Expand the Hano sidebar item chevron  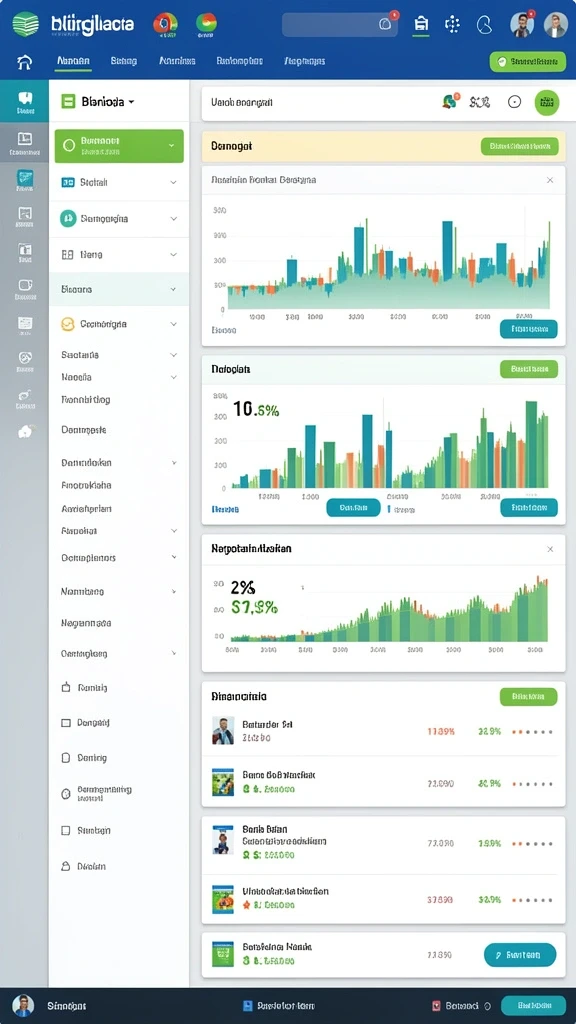click(173, 255)
